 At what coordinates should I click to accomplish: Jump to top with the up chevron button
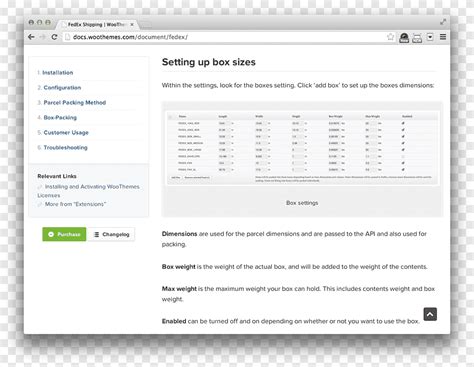430,314
